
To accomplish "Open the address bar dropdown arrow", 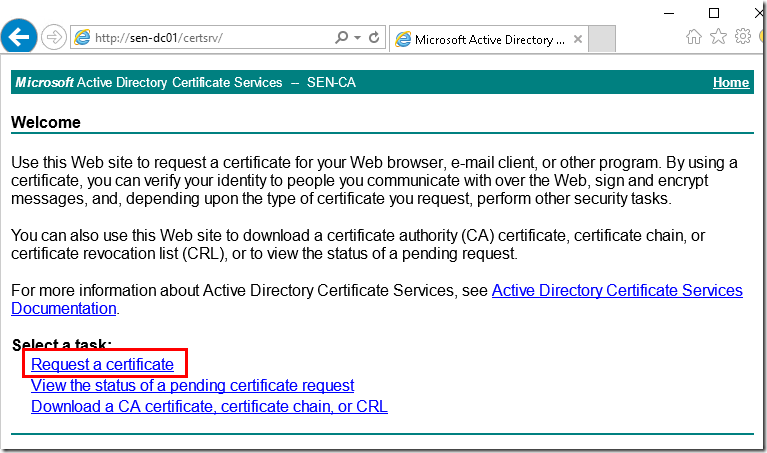I will tap(358, 38).
